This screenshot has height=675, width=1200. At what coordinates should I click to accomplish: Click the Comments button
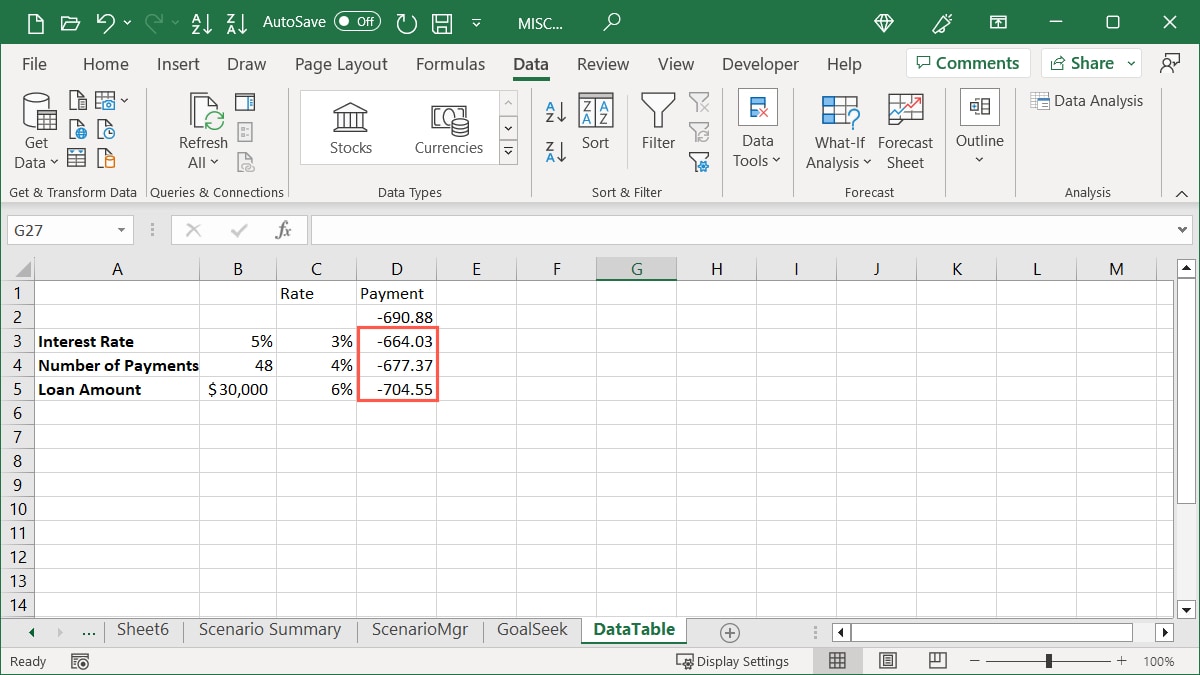pyautogui.click(x=967, y=62)
